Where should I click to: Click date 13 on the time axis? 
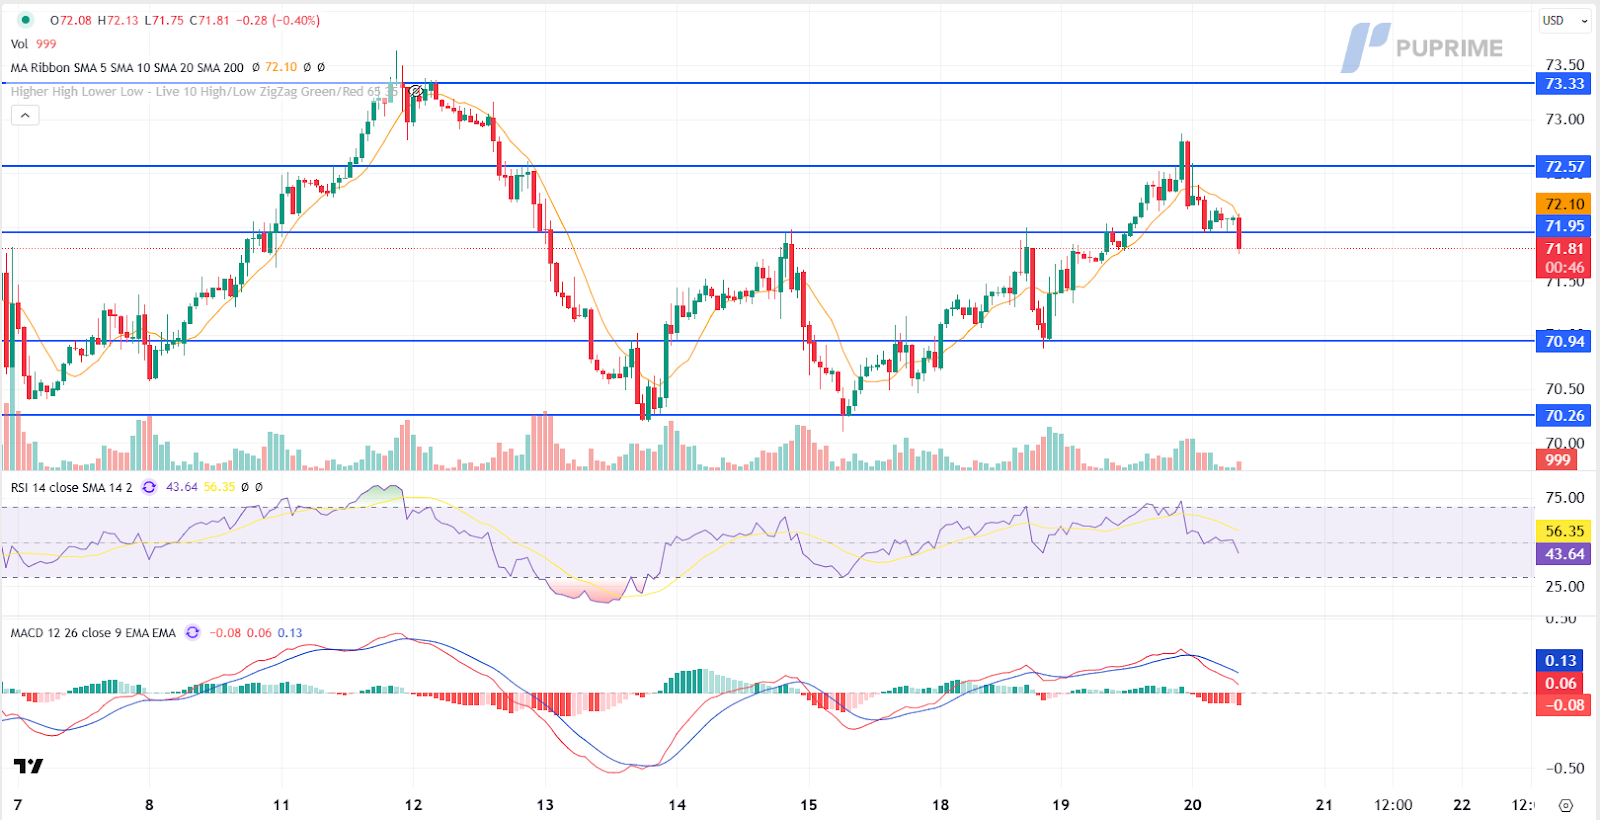tap(545, 805)
